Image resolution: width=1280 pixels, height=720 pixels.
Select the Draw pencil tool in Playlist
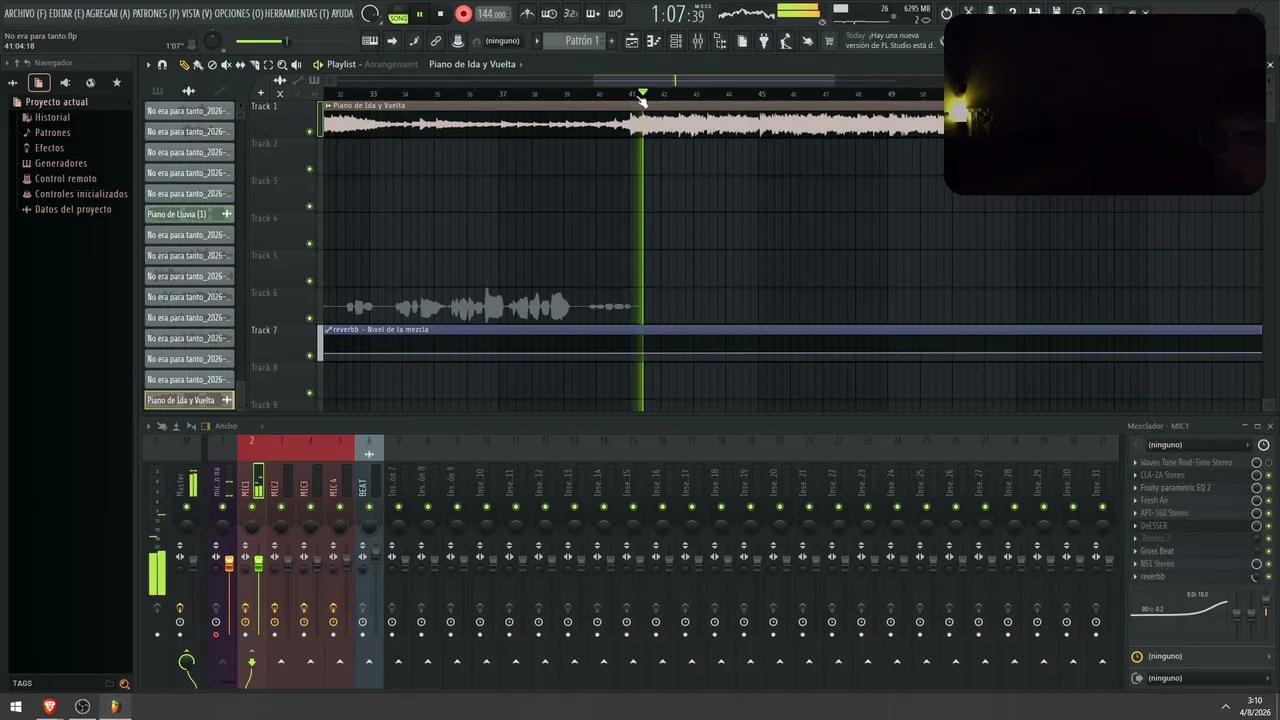tap(184, 65)
